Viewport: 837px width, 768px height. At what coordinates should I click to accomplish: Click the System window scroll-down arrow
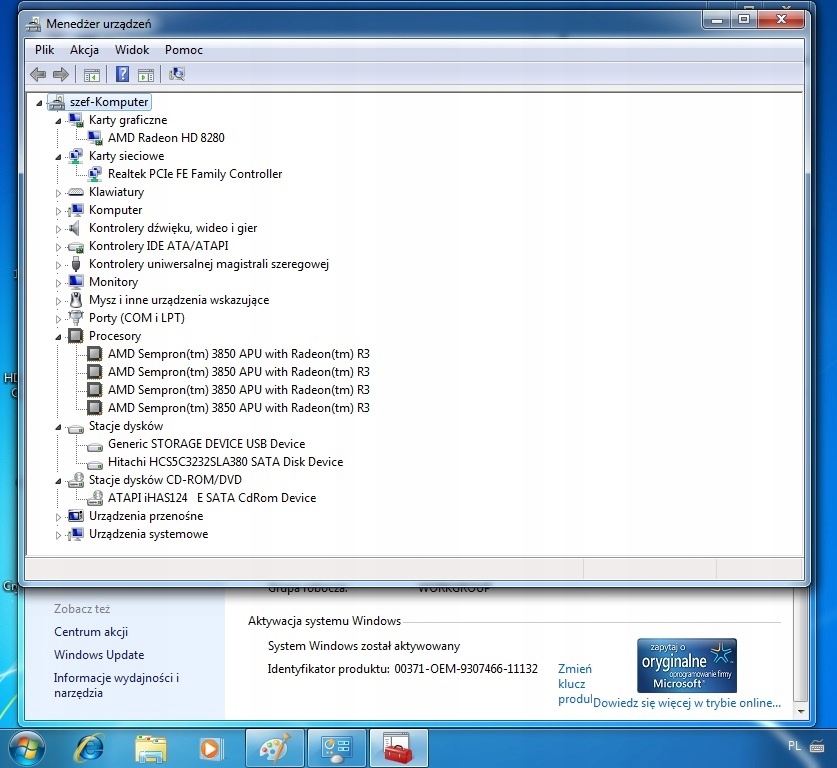click(801, 711)
